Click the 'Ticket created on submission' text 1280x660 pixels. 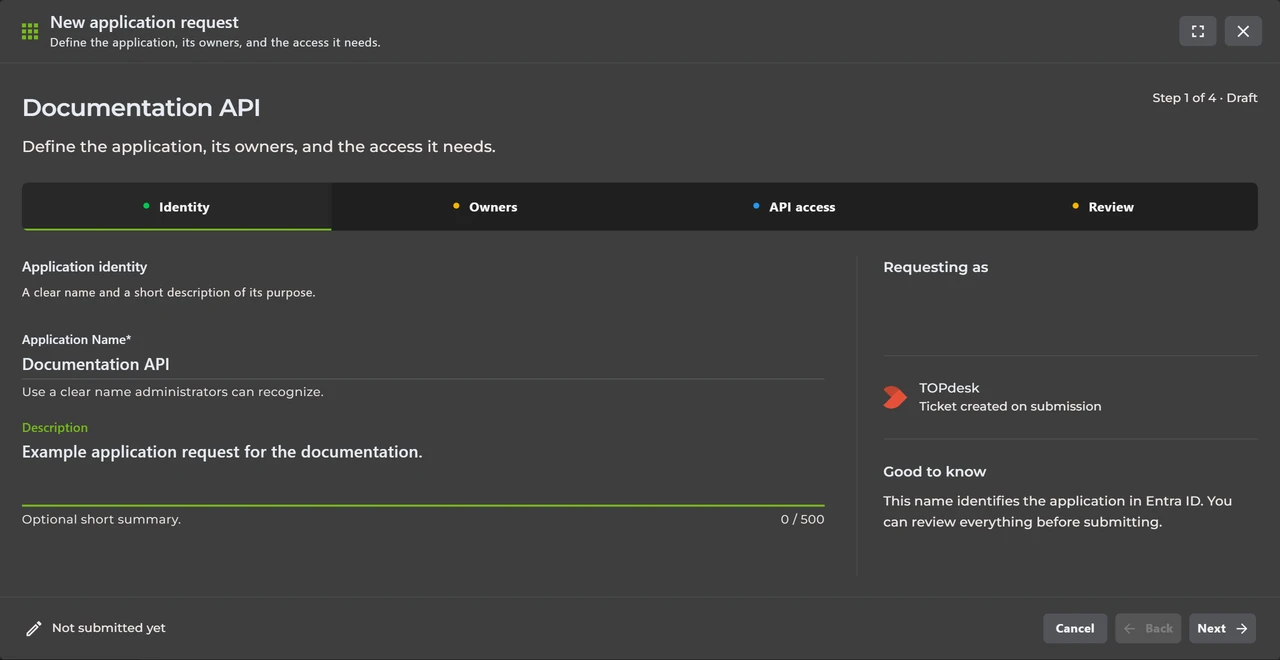click(x=1010, y=406)
